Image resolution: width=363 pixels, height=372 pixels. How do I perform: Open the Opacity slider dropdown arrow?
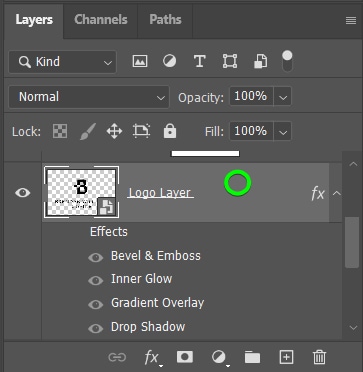pyautogui.click(x=283, y=97)
